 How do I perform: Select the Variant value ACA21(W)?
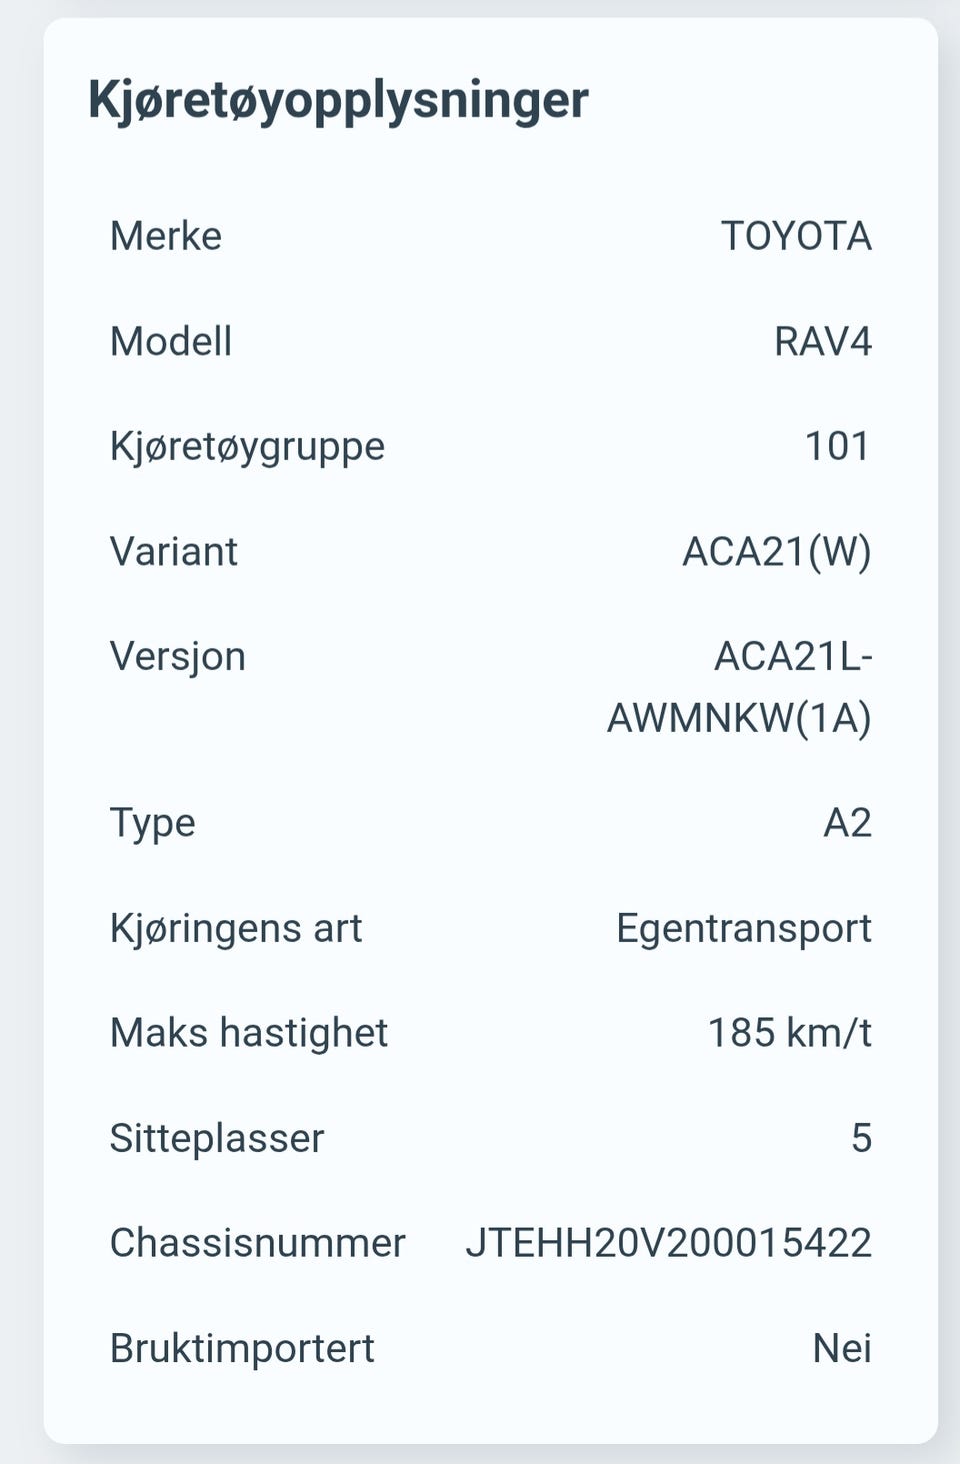776,552
